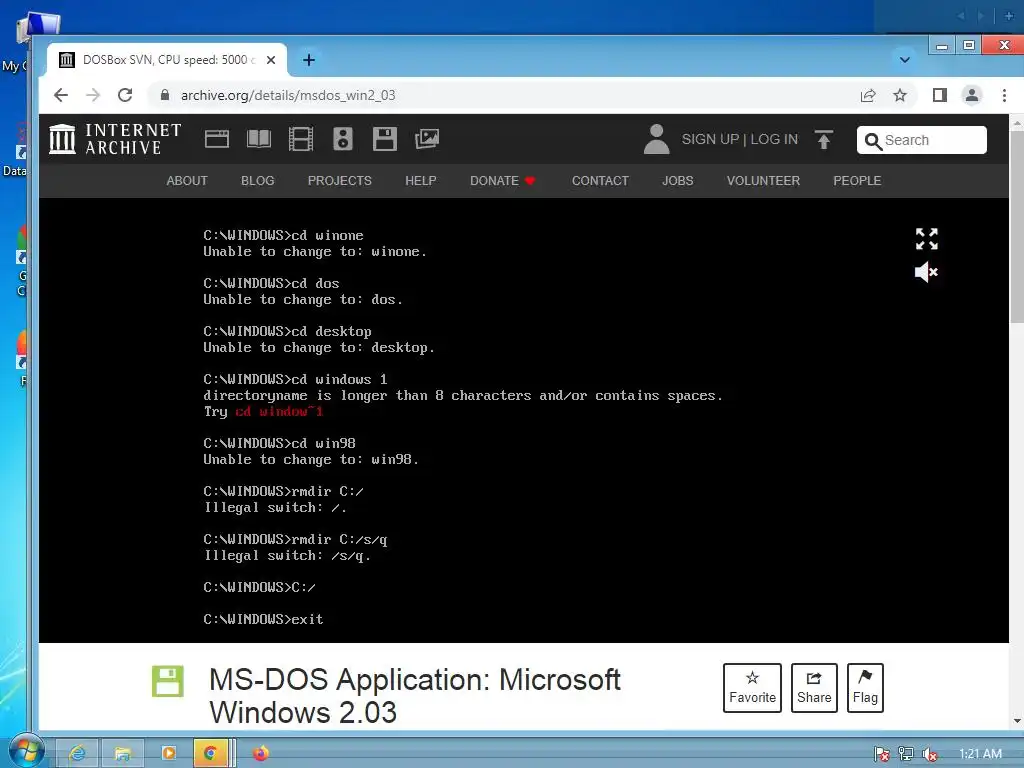Image resolution: width=1024 pixels, height=768 pixels.
Task: Reload the archive.org page
Action: coord(125,95)
